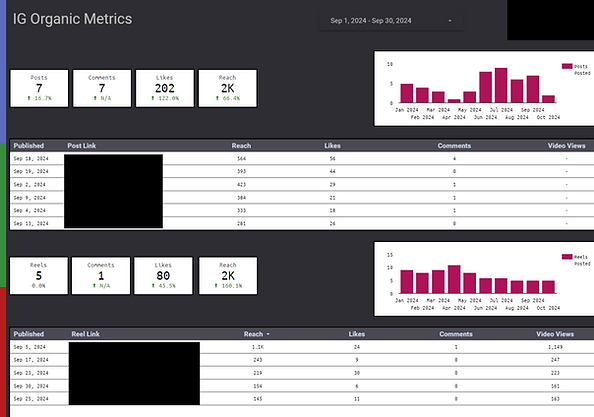Sort posts table by Published column

(29, 146)
